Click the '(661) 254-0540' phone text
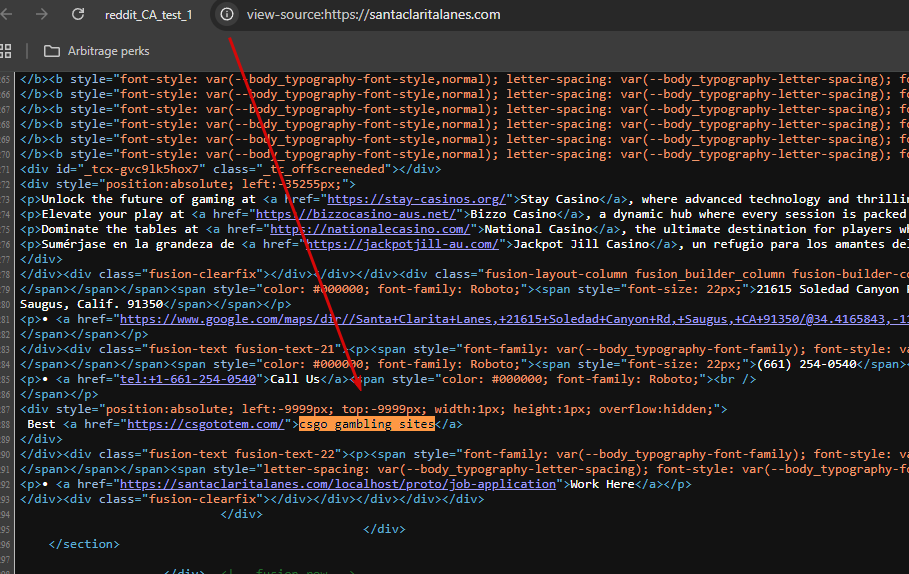The height and width of the screenshot is (574, 909). [x=806, y=364]
